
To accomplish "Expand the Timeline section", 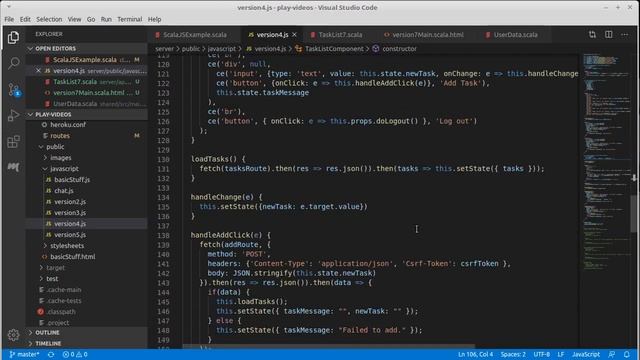I will tap(87, 344).
